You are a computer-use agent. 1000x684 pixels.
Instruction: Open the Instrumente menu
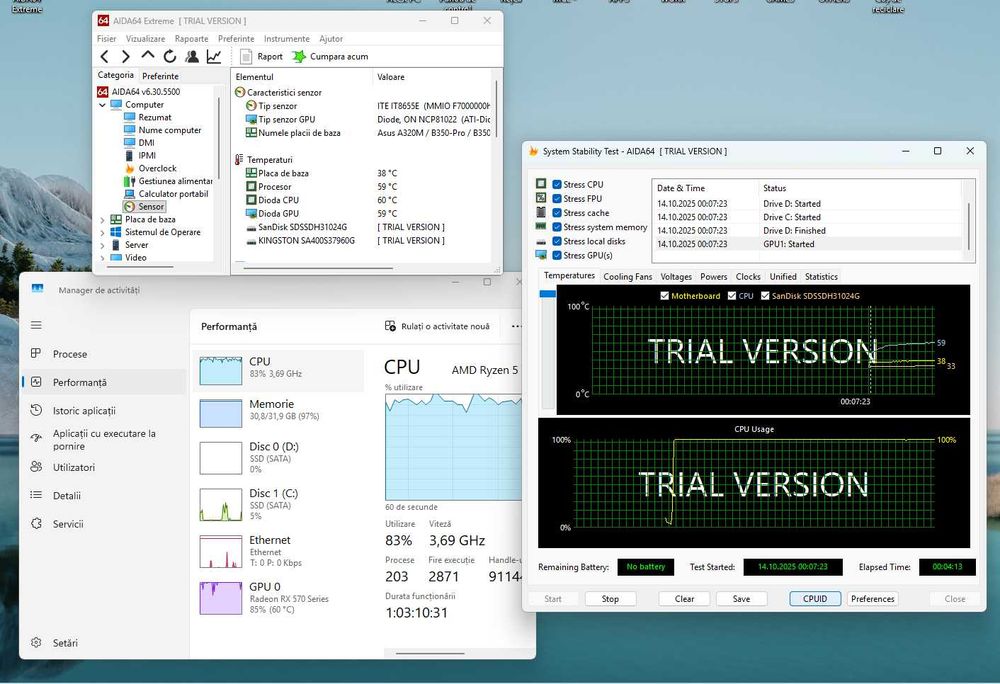pyautogui.click(x=286, y=39)
